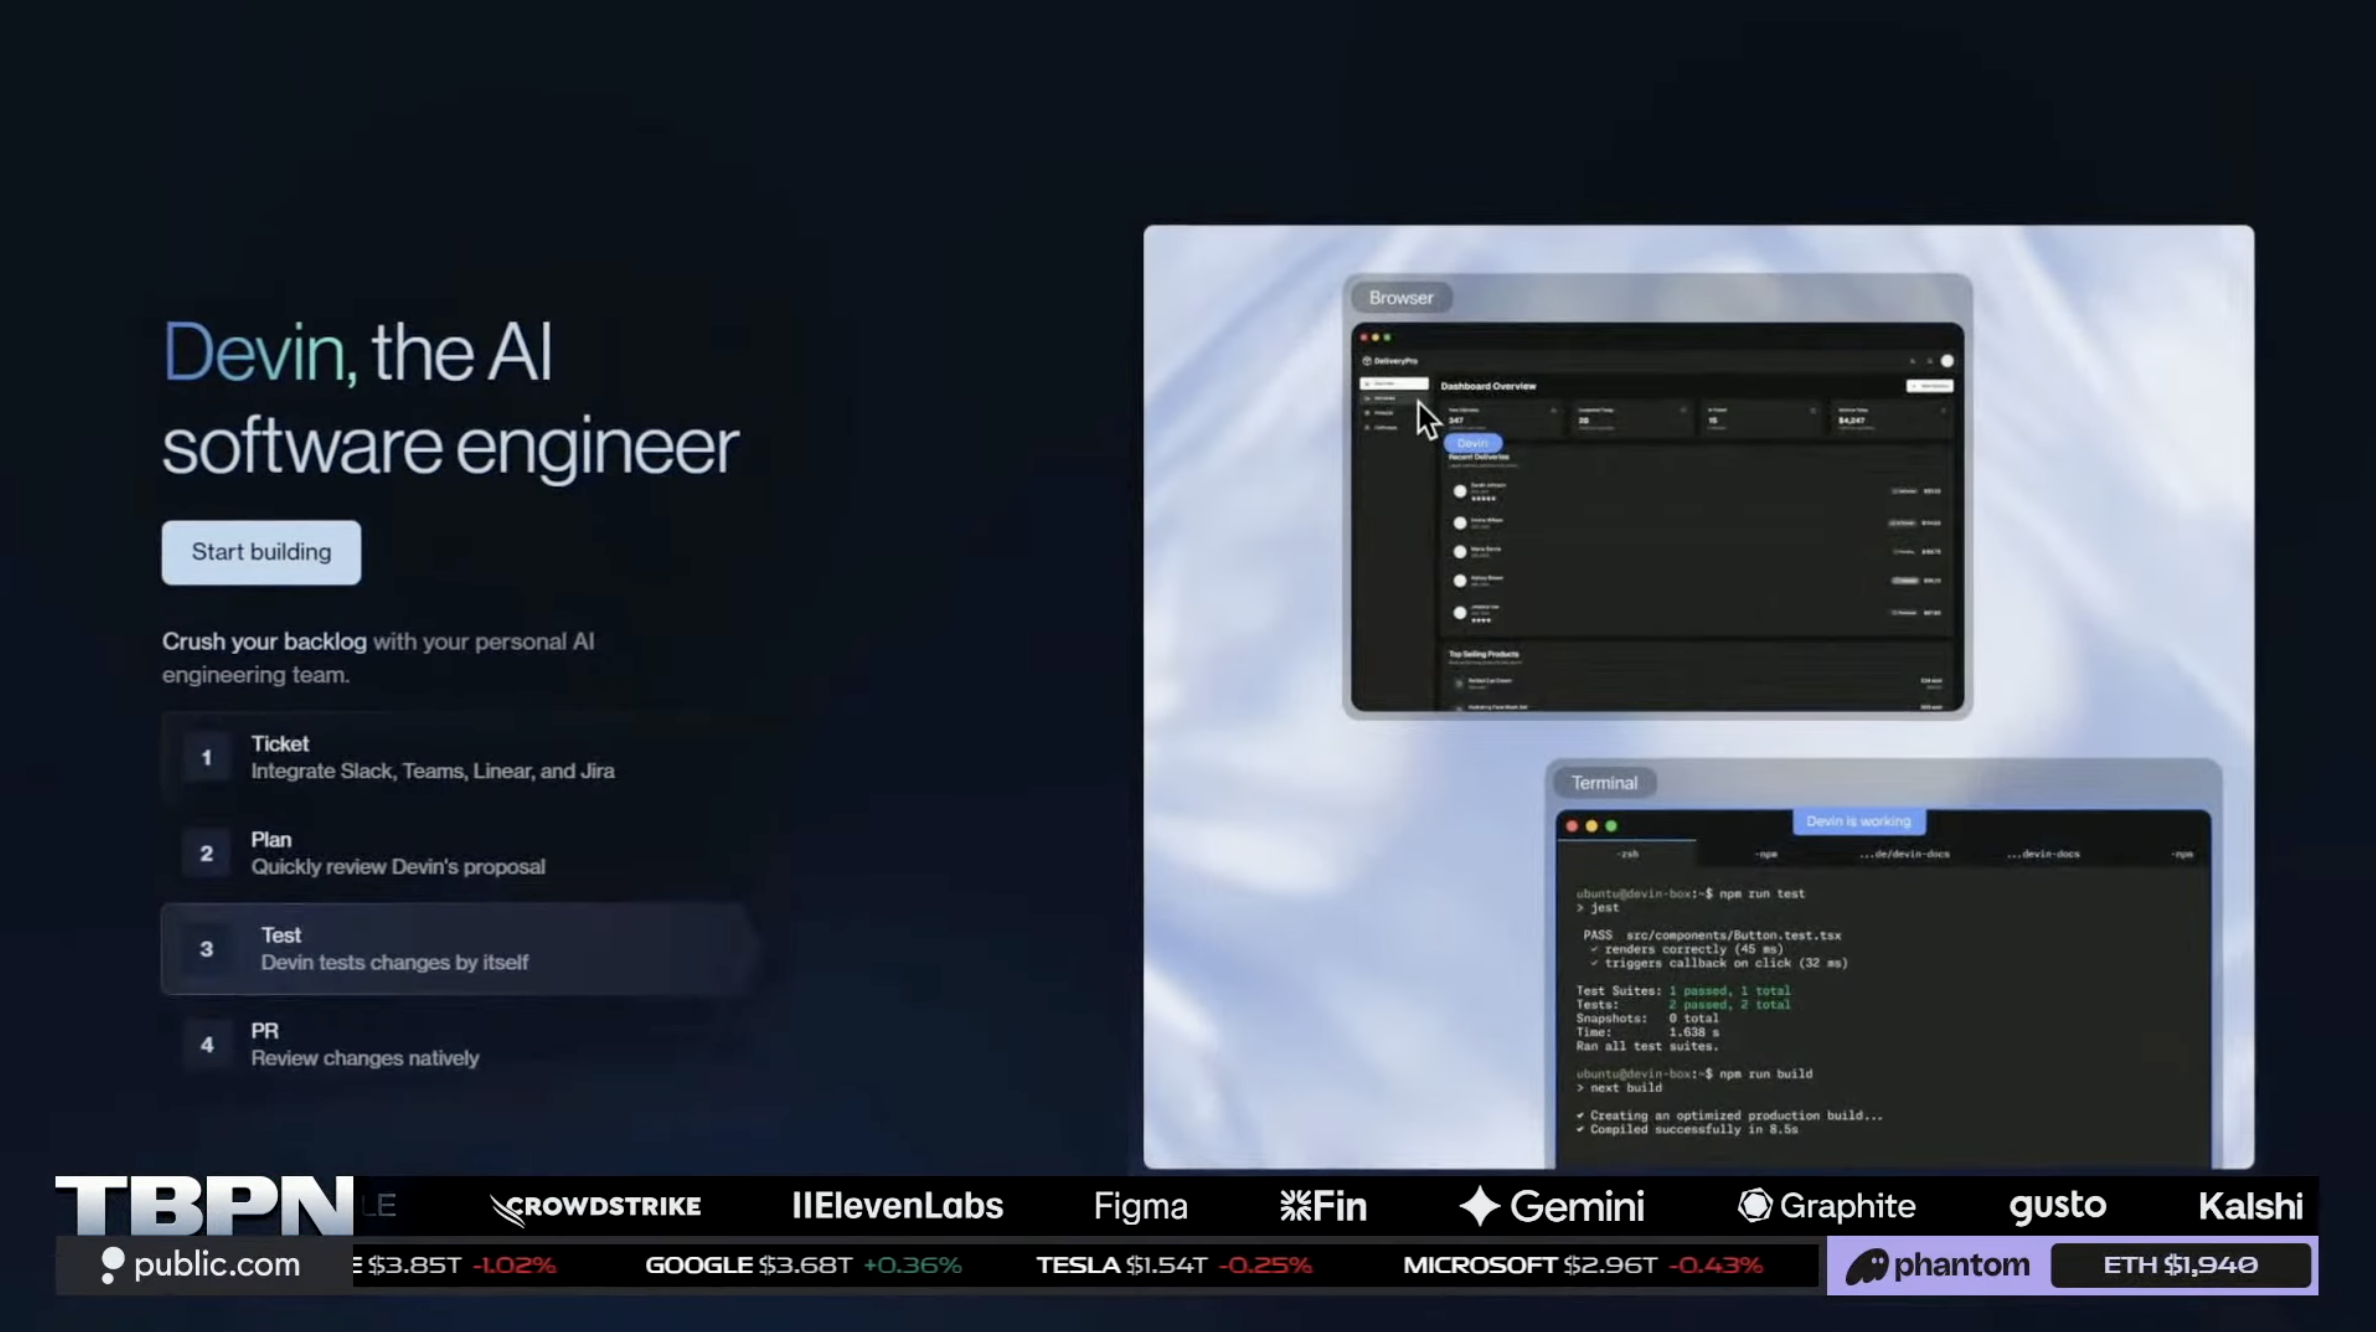The height and width of the screenshot is (1332, 2376).
Task: Click the "Snapshots: 0 total" line
Action: click(x=1647, y=1019)
